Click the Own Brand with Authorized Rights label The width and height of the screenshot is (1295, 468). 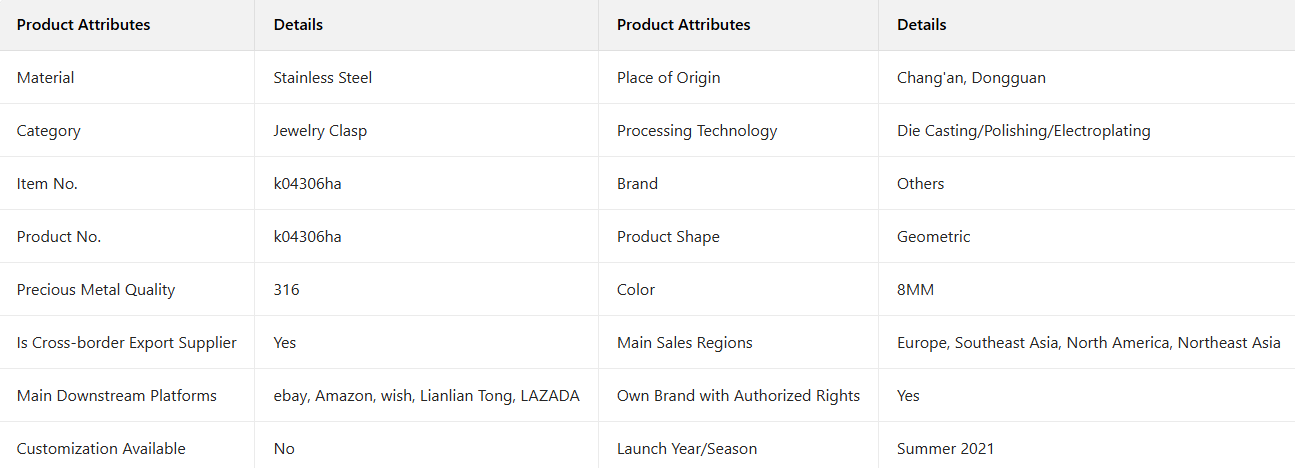click(738, 396)
